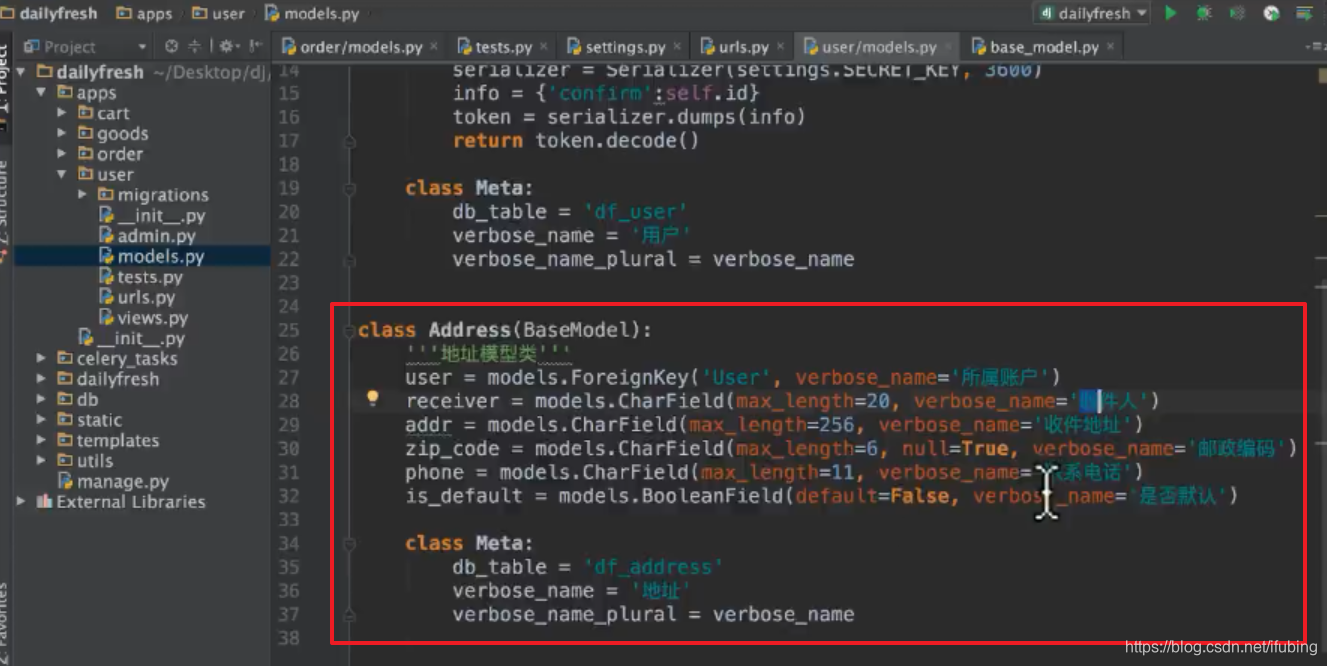Select manage.py in project tree
This screenshot has width=1327, height=666.
[114, 481]
